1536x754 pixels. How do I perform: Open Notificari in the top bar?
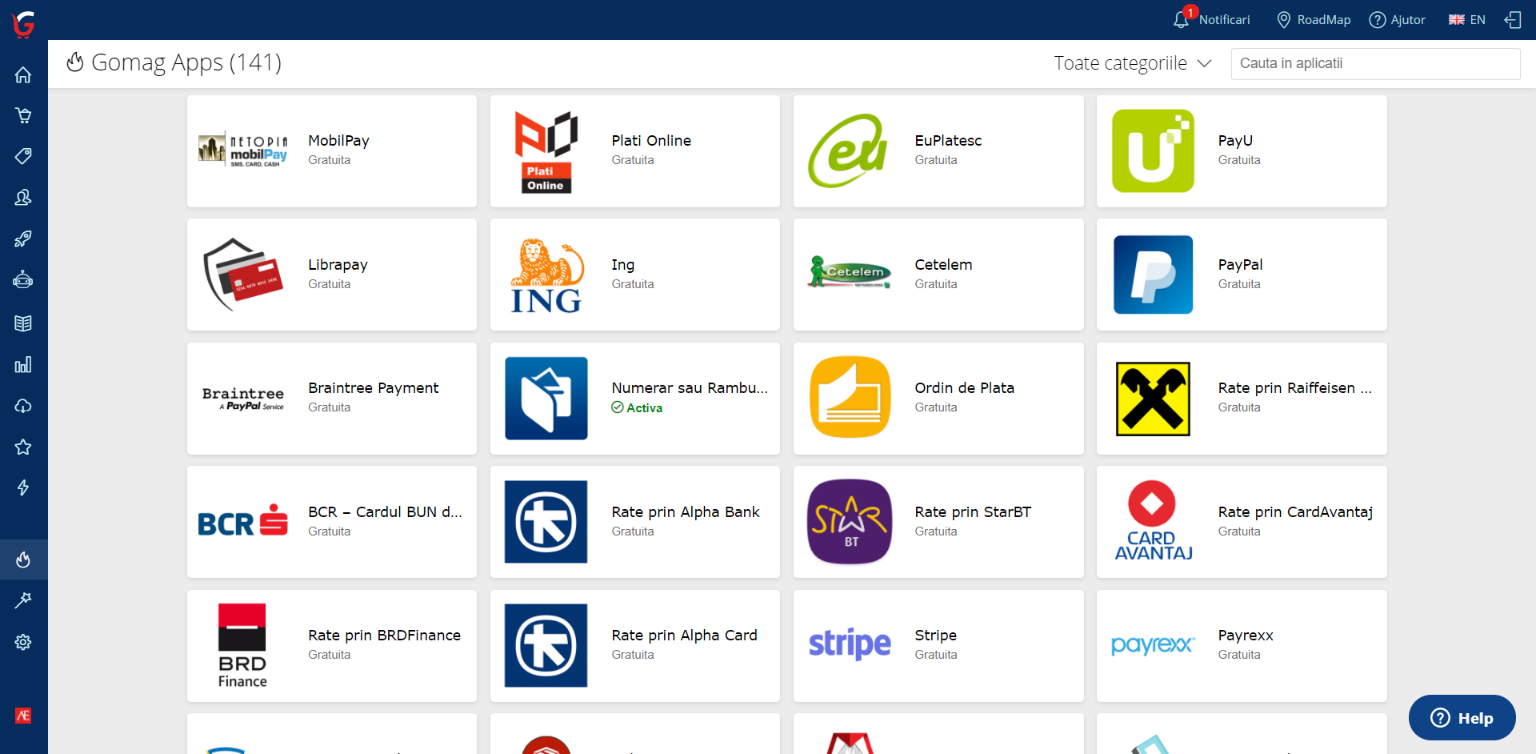pyautogui.click(x=1224, y=20)
